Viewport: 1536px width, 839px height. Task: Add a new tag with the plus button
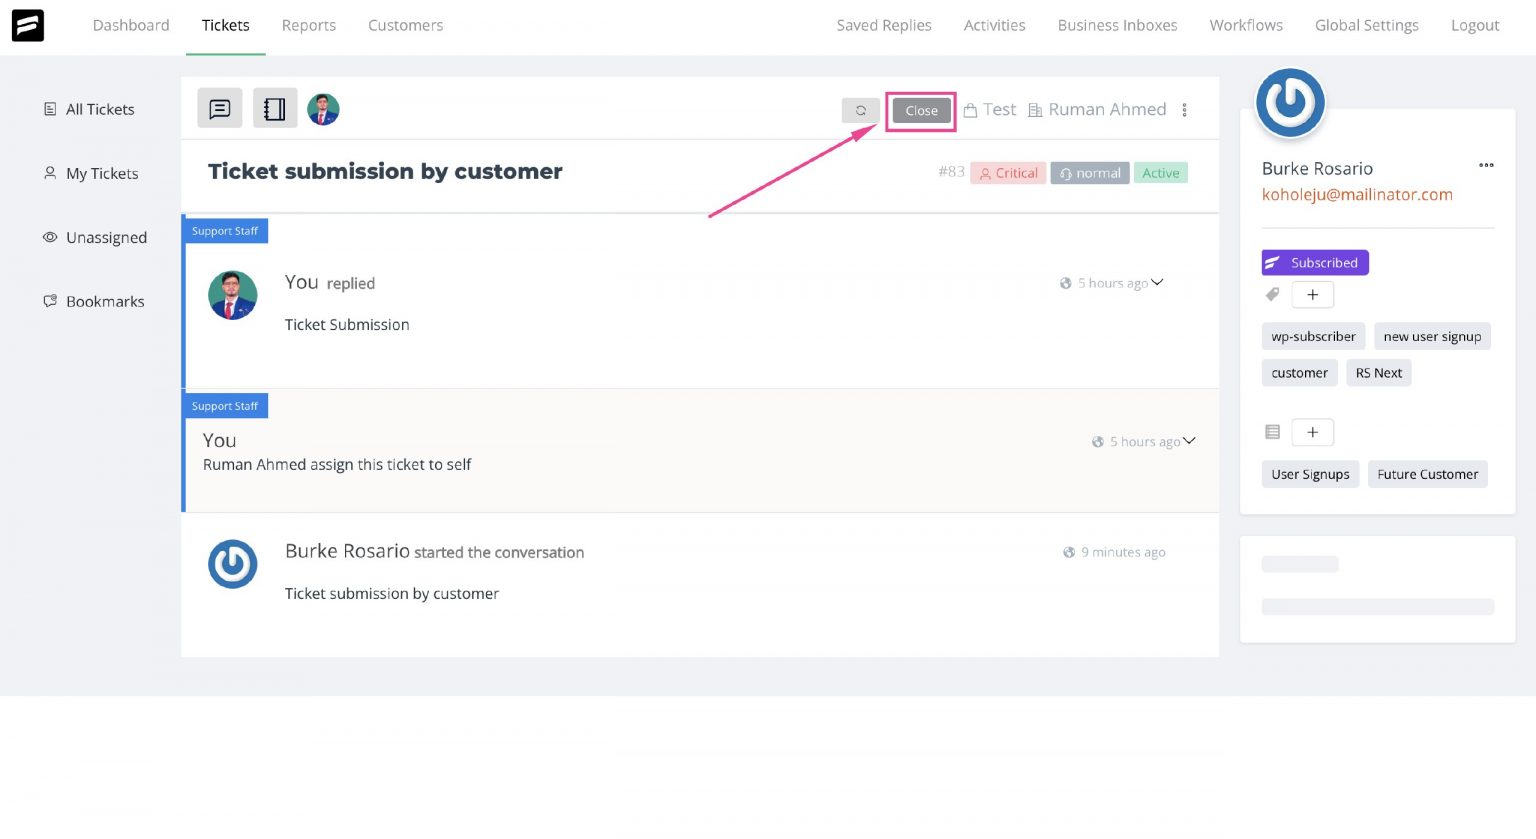coord(1312,294)
